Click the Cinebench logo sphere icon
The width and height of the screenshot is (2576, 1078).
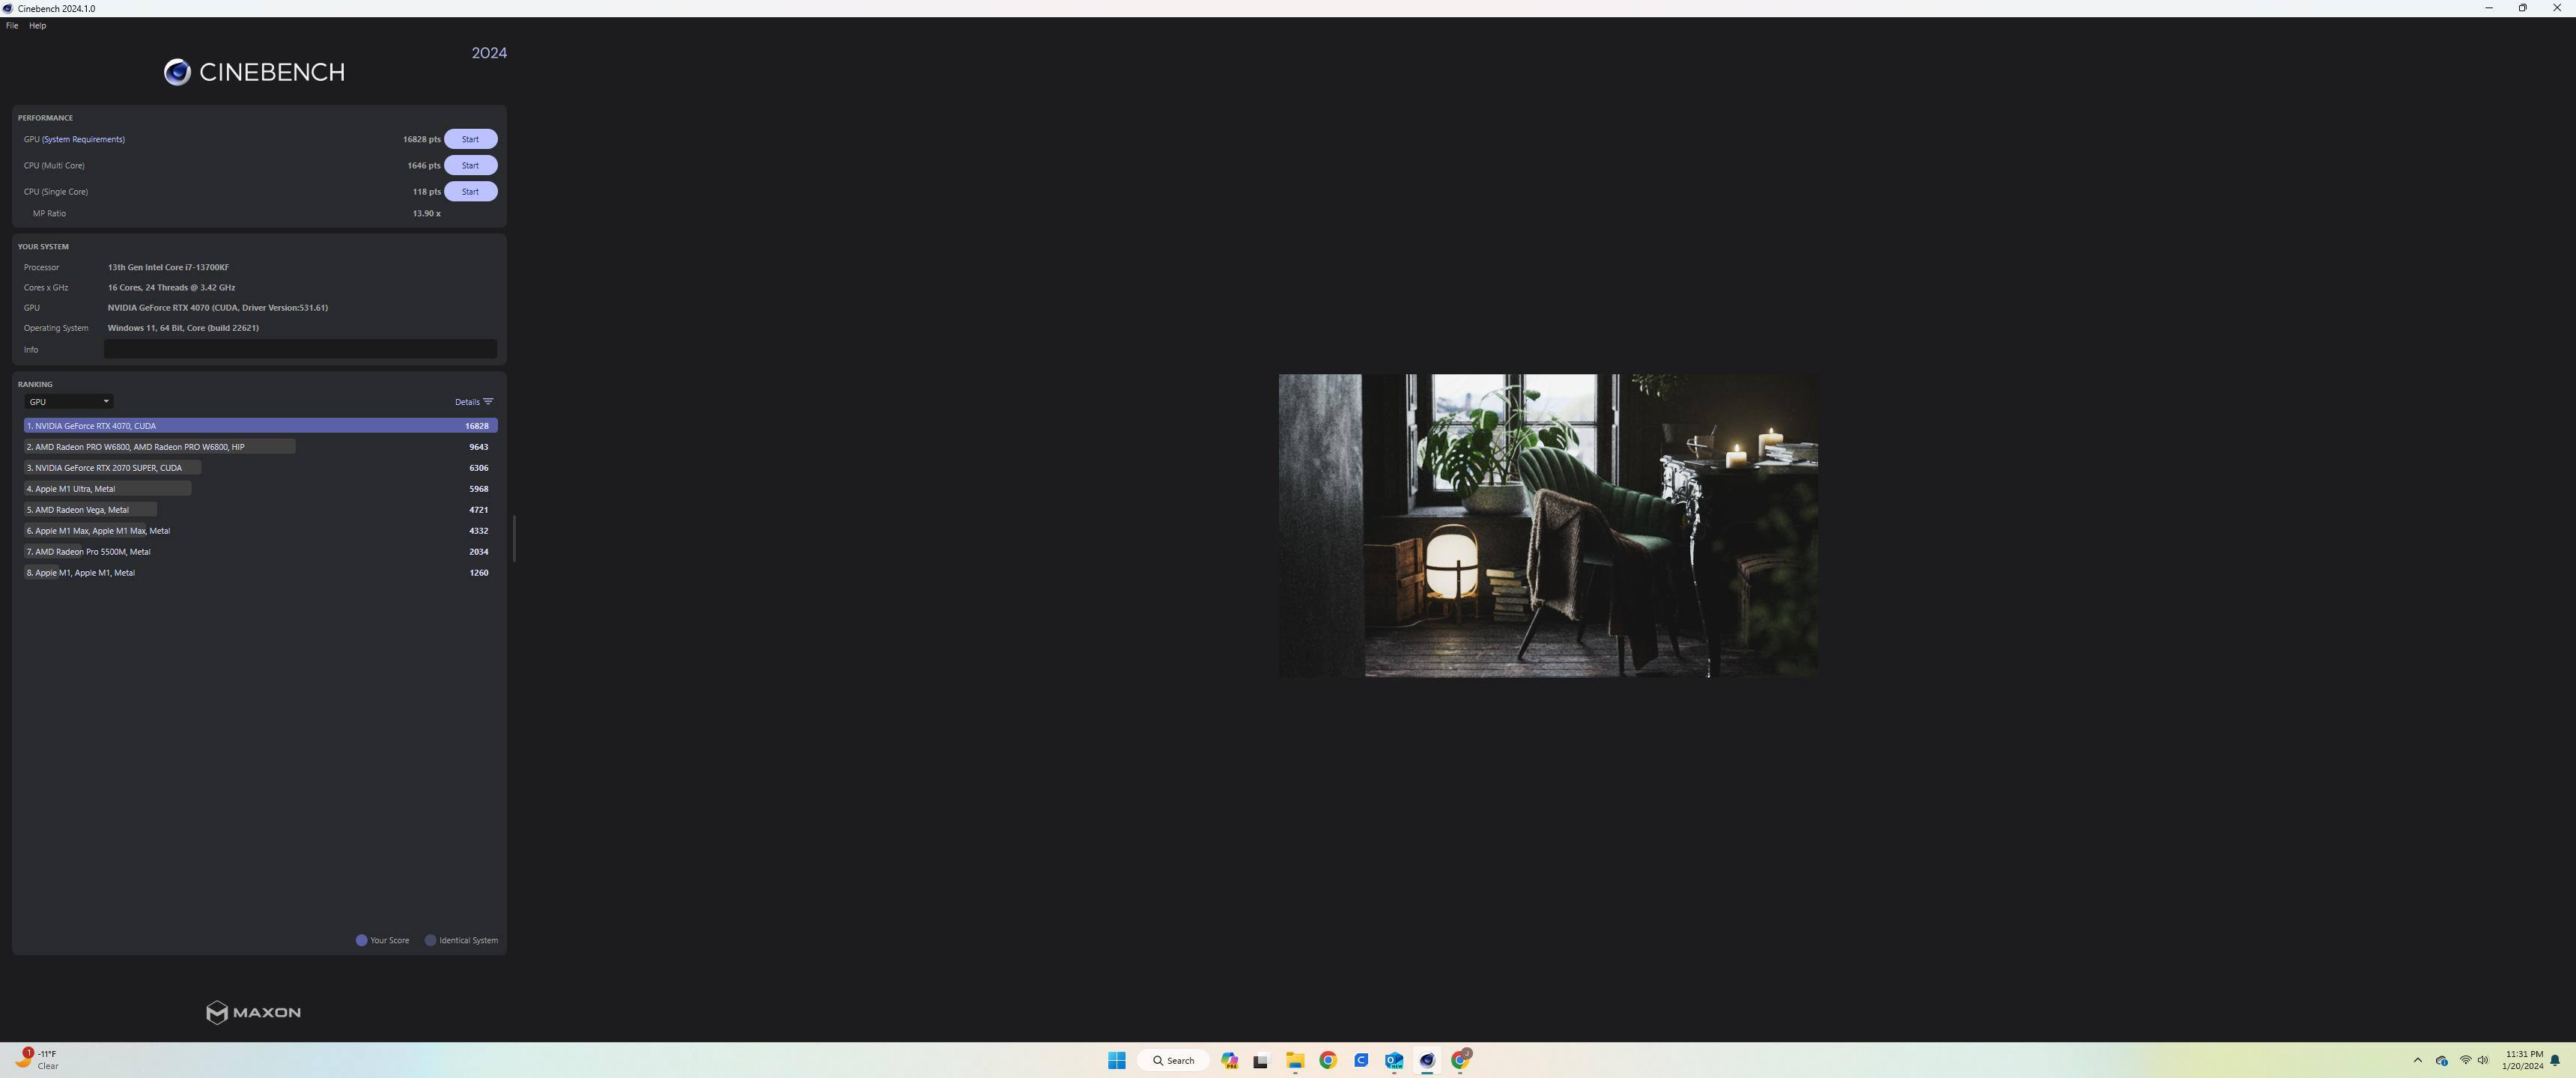pos(177,72)
